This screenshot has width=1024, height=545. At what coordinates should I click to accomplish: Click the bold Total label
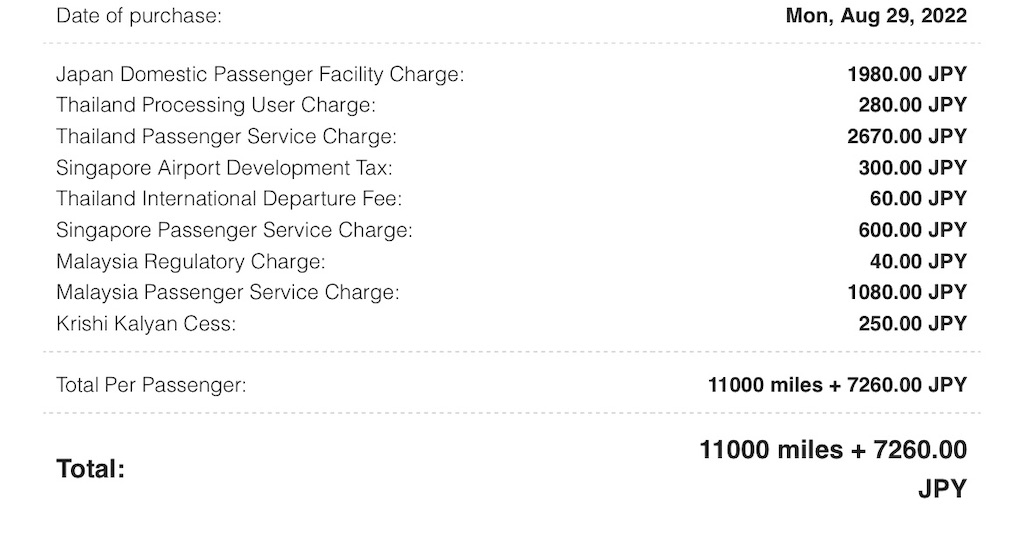[91, 469]
